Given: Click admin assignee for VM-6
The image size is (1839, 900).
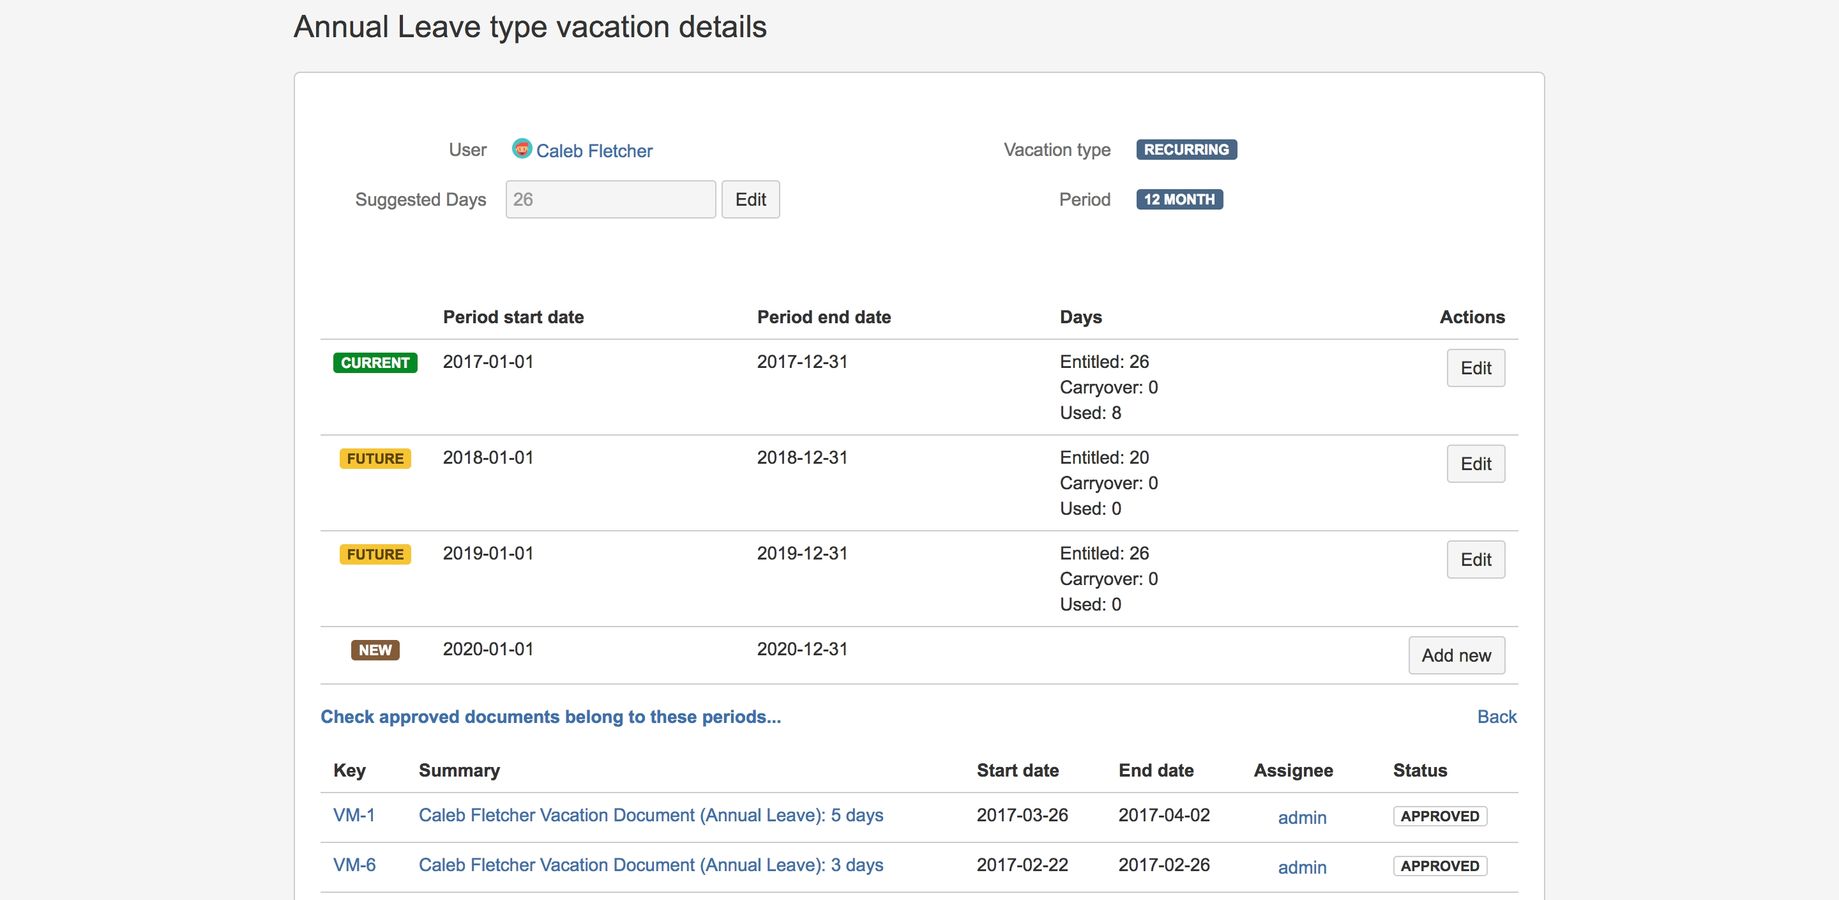Looking at the screenshot, I should [x=1302, y=868].
